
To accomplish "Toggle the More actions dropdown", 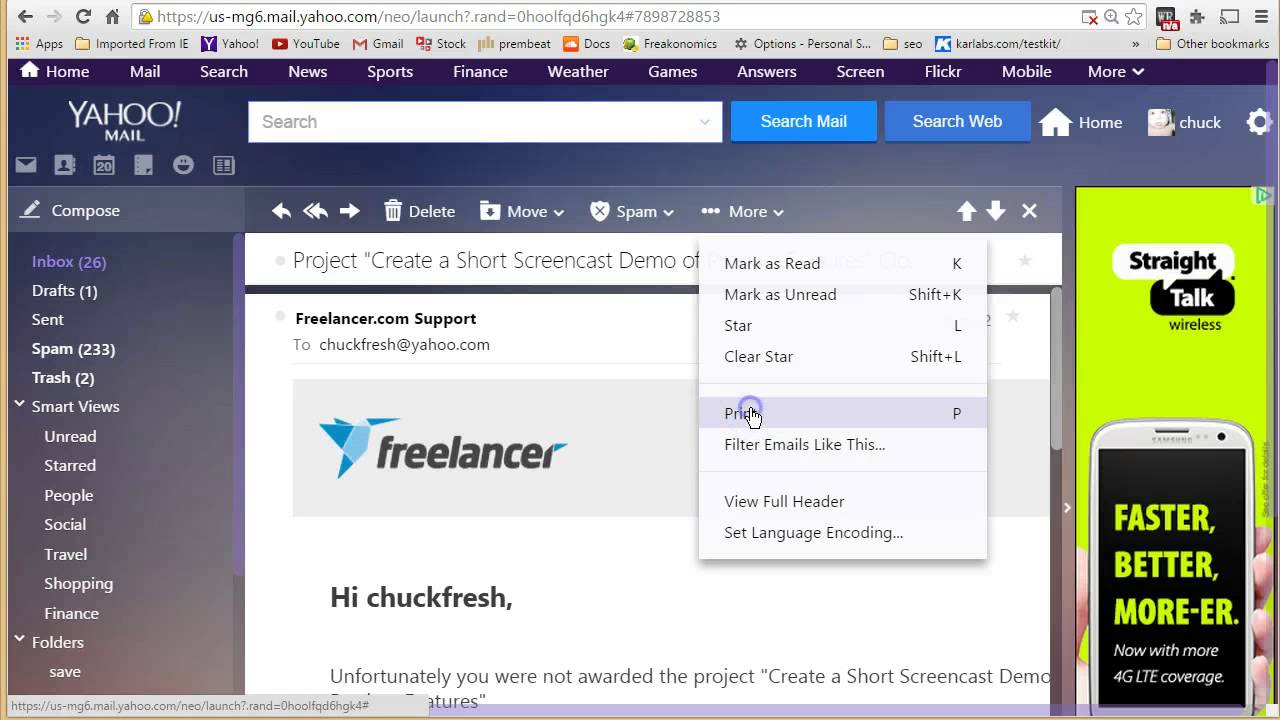I will tap(743, 211).
